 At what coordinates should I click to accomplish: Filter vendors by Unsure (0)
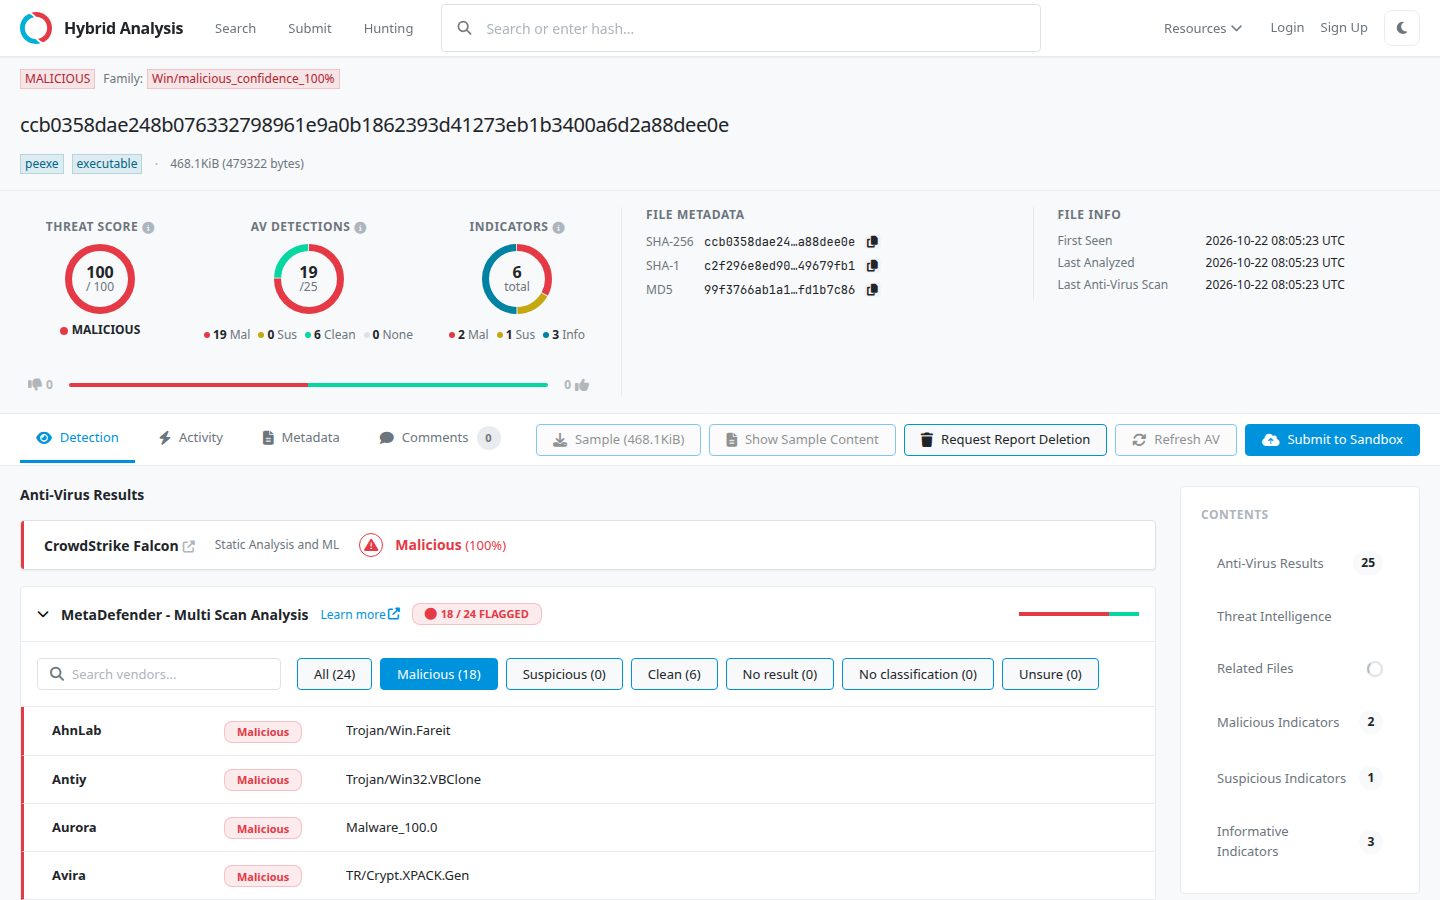coord(1050,674)
